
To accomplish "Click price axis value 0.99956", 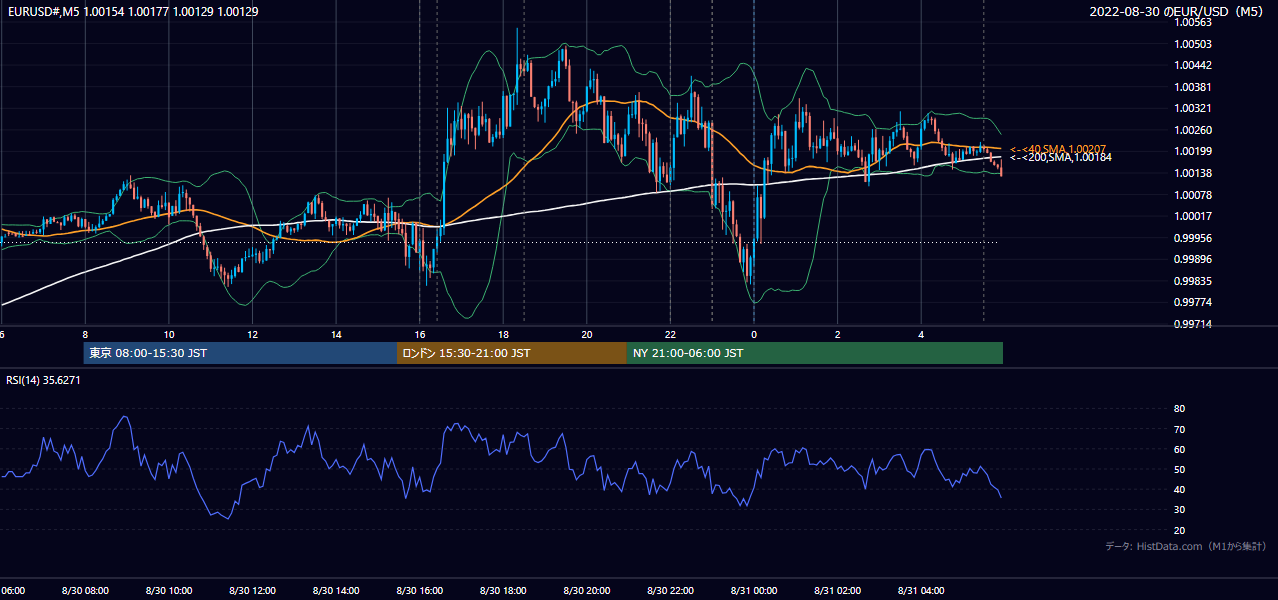I will (1194, 238).
